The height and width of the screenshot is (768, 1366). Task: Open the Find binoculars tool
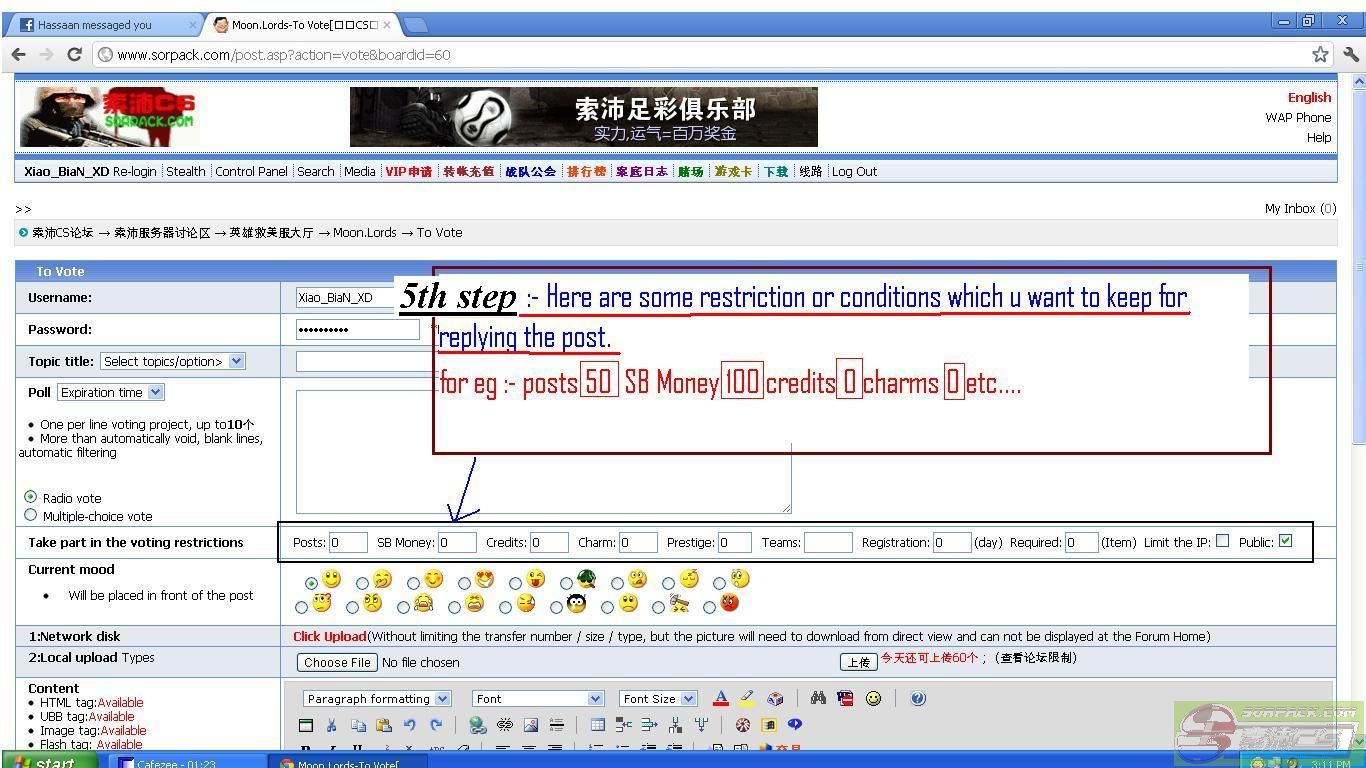[818, 699]
